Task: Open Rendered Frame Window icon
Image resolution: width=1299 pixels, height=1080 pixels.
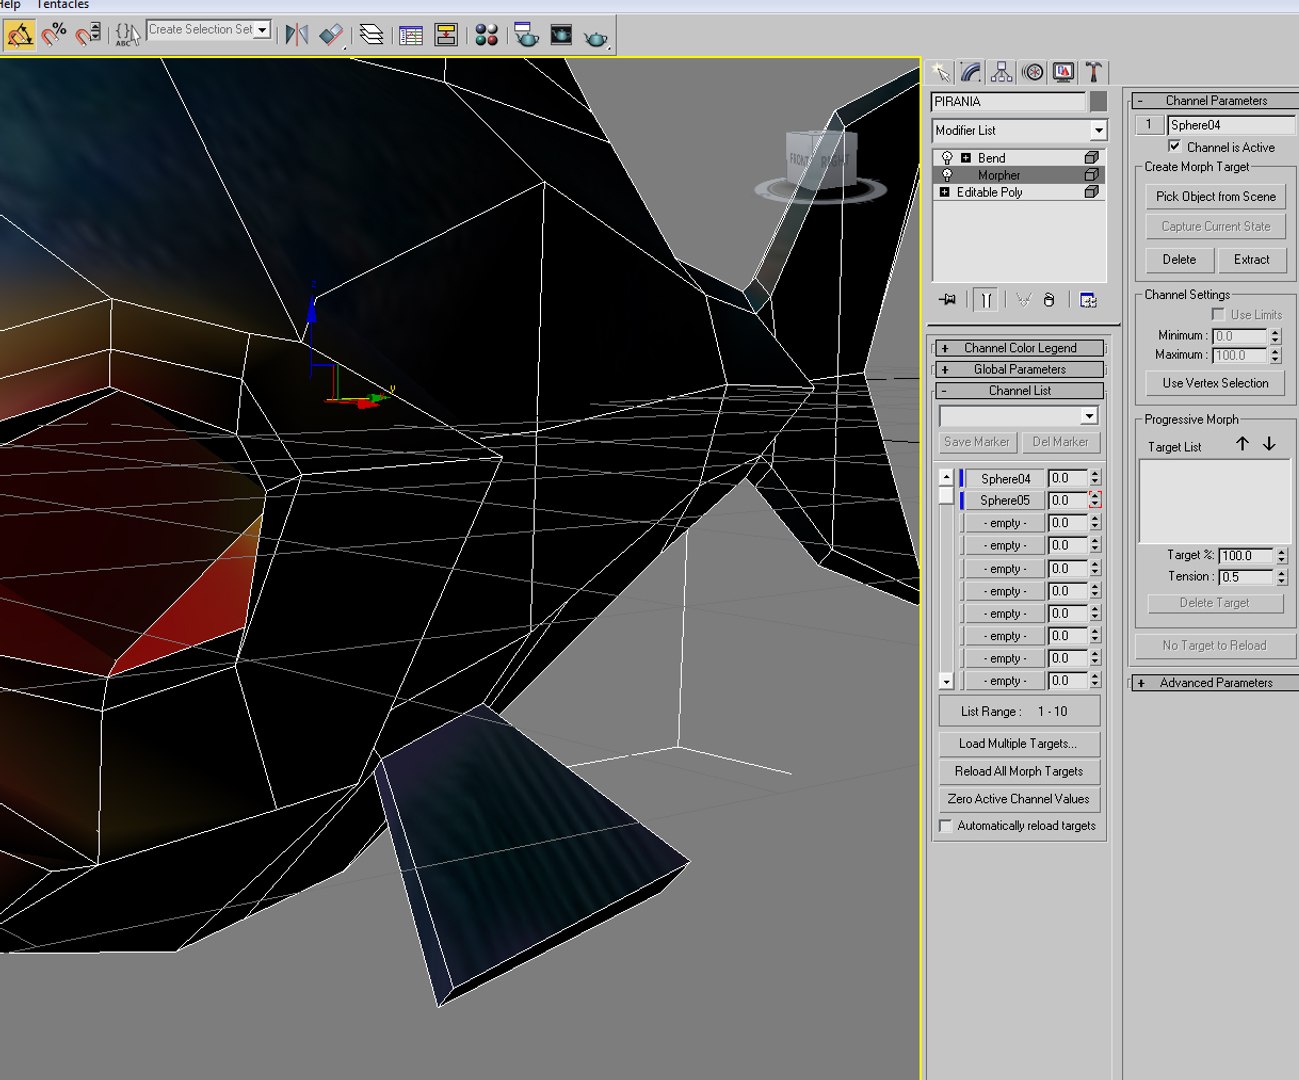Action: [x=561, y=35]
